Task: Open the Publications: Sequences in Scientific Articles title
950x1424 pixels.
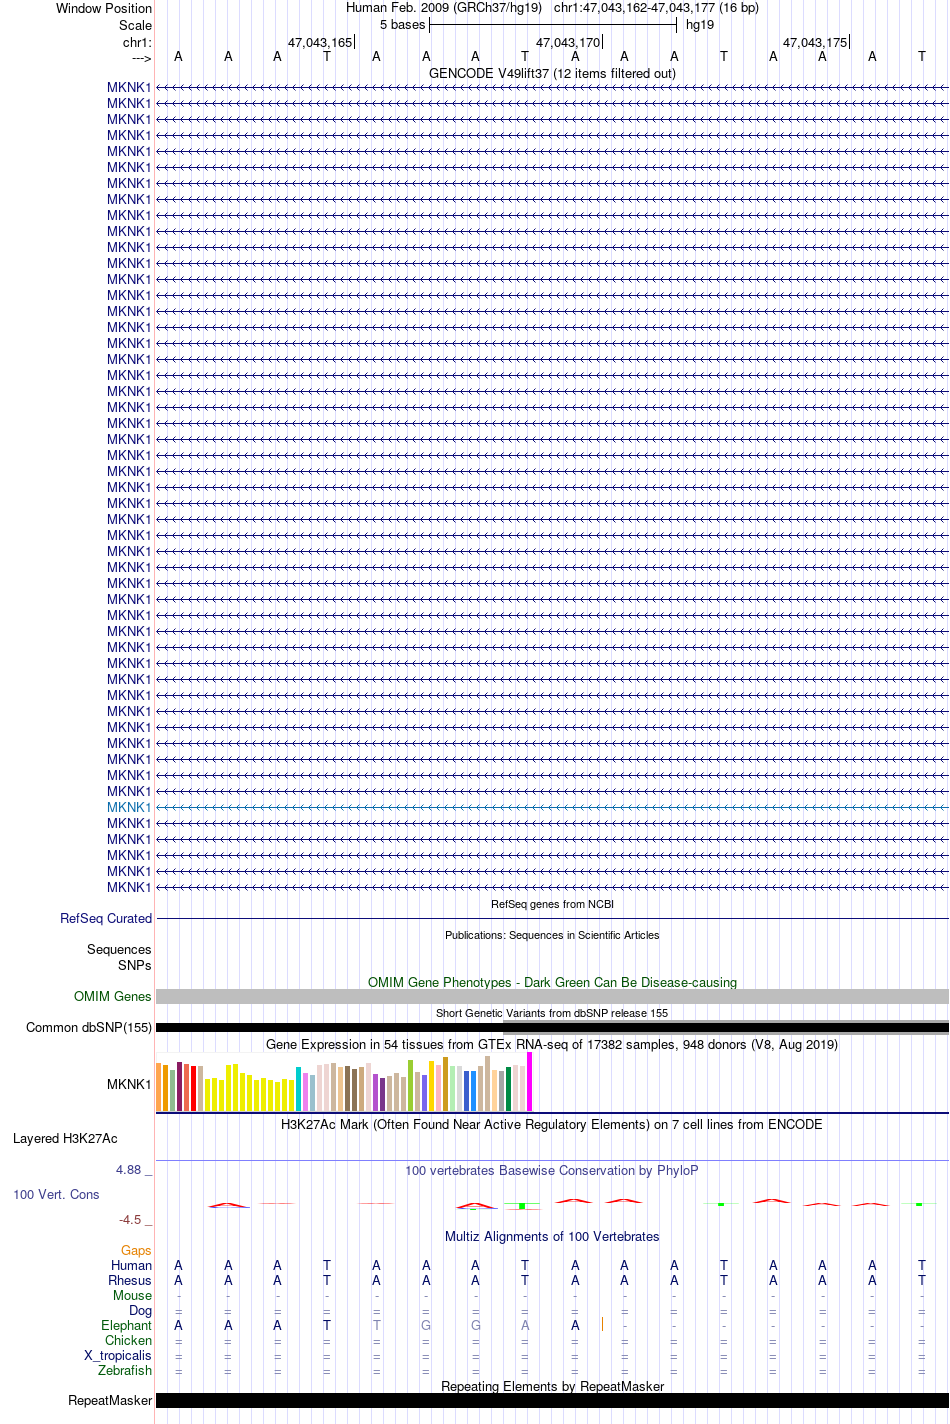Action: [x=552, y=935]
